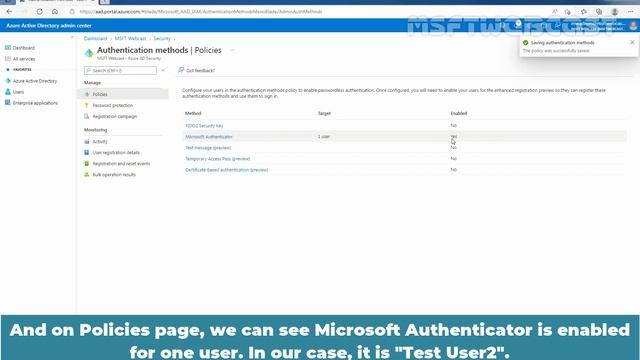Click the Method column header
640x360 pixels.
[x=193, y=113]
